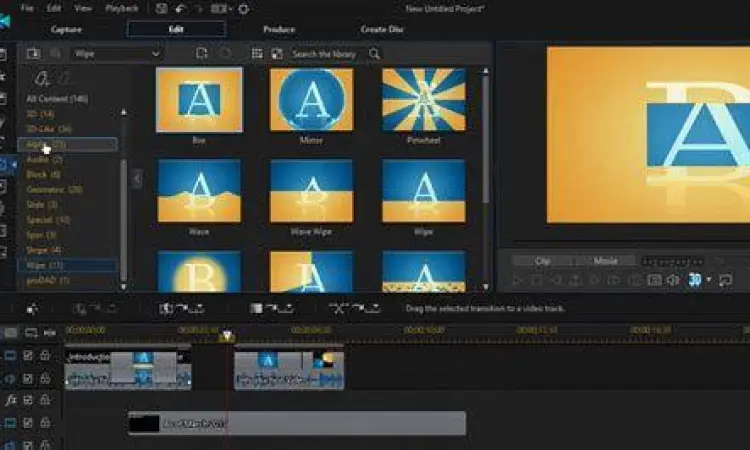The width and height of the screenshot is (750, 450).
Task: Open the View menu
Action: [83, 8]
